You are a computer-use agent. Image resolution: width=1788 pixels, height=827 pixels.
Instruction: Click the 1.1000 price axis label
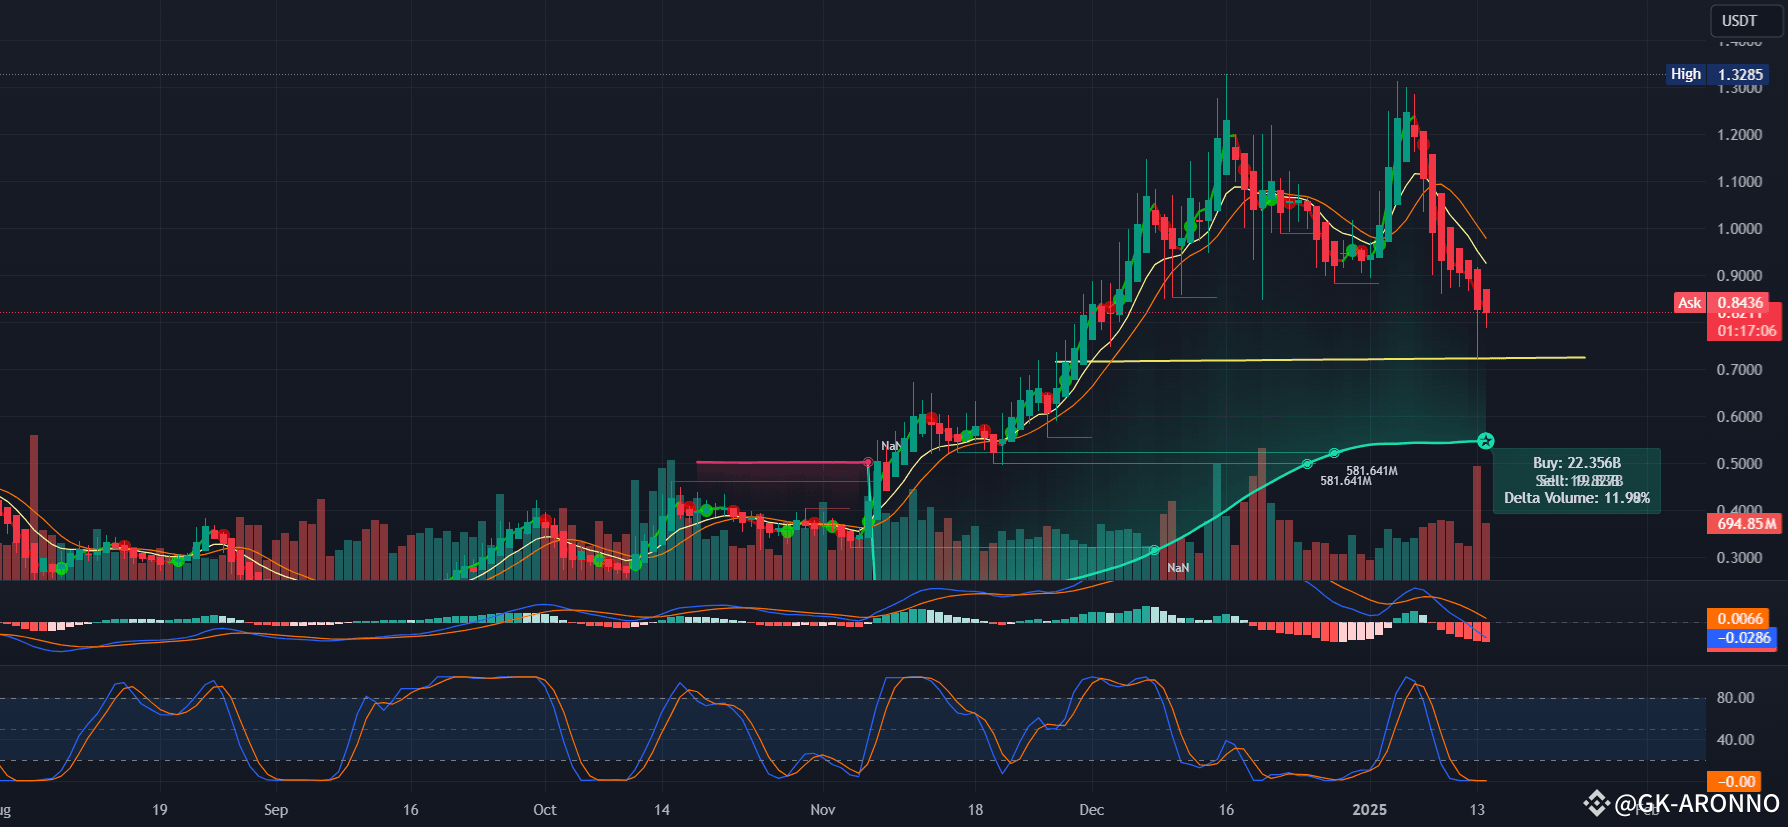(1739, 182)
